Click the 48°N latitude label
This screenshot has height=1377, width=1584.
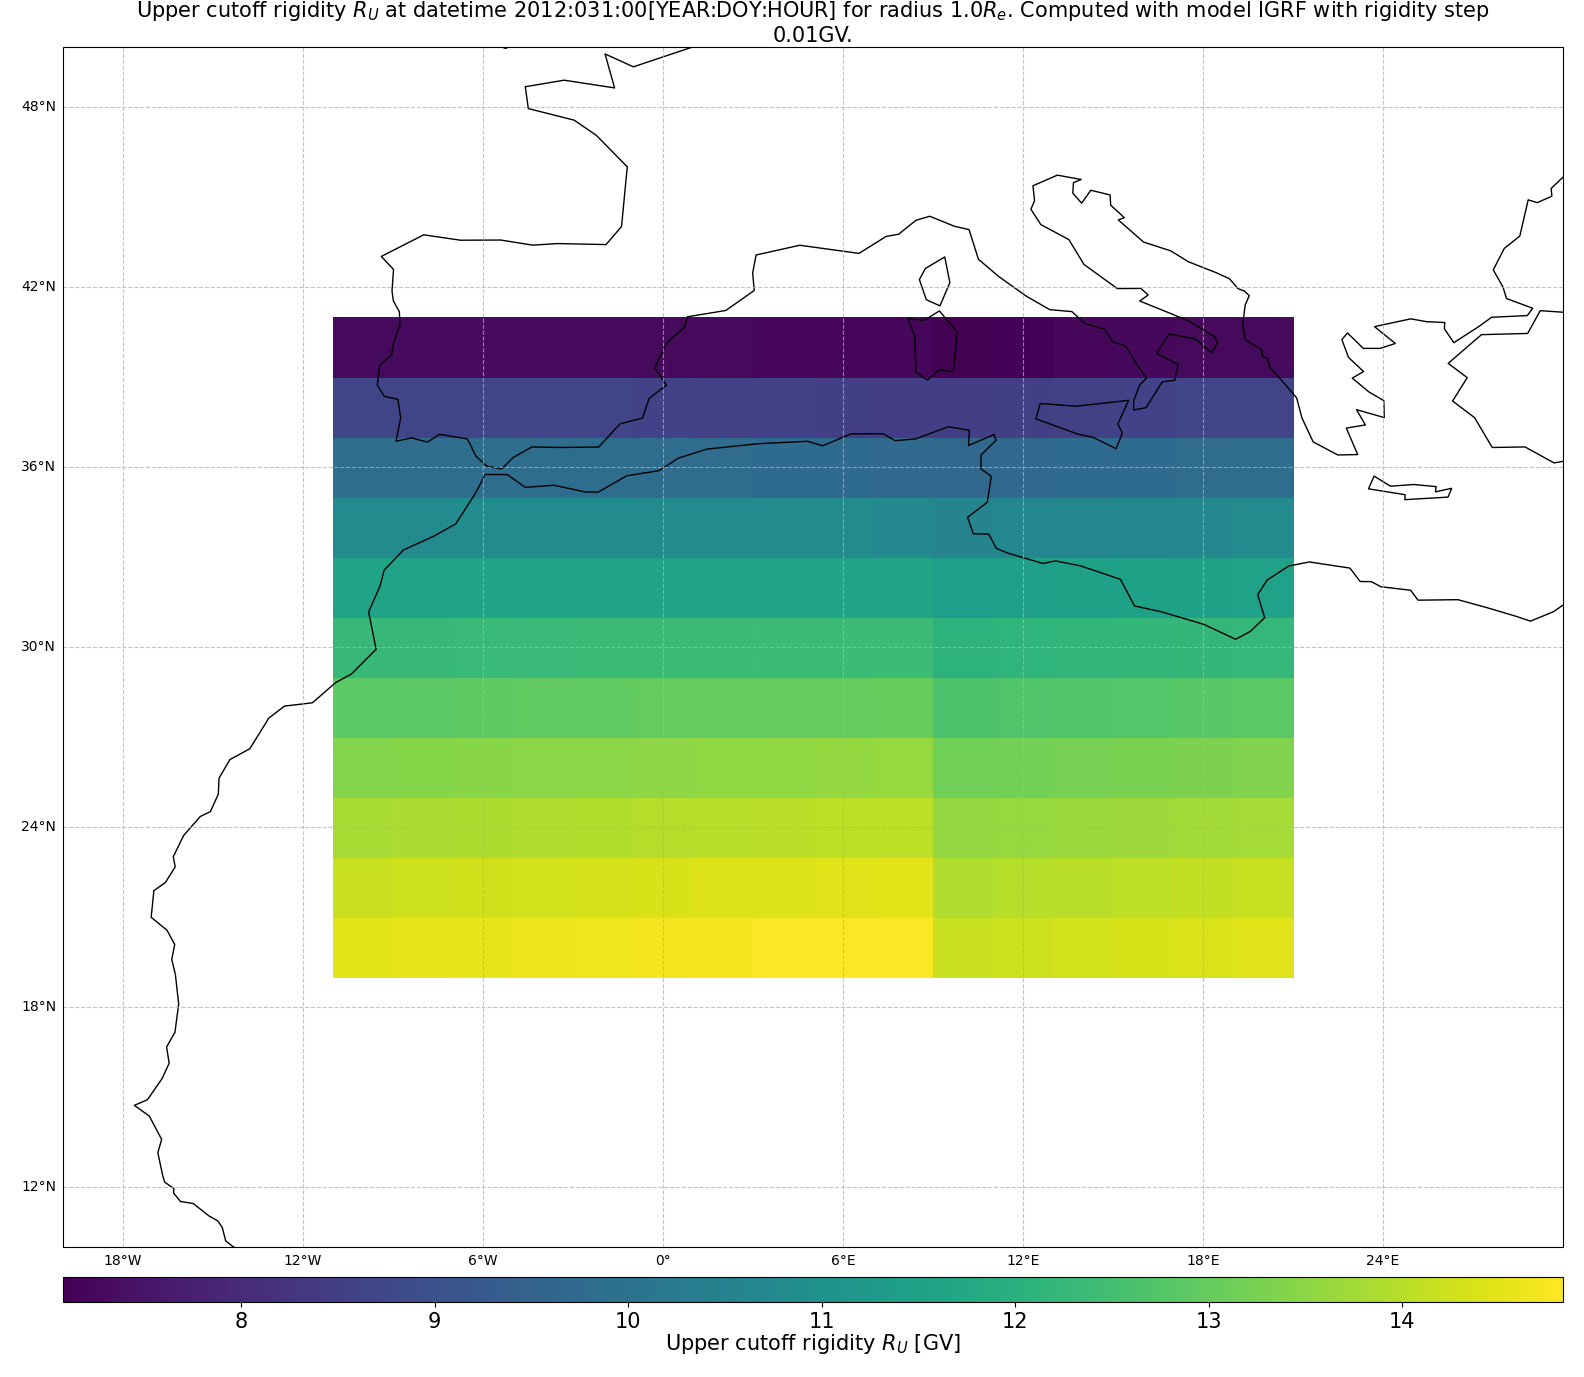tap(39, 107)
